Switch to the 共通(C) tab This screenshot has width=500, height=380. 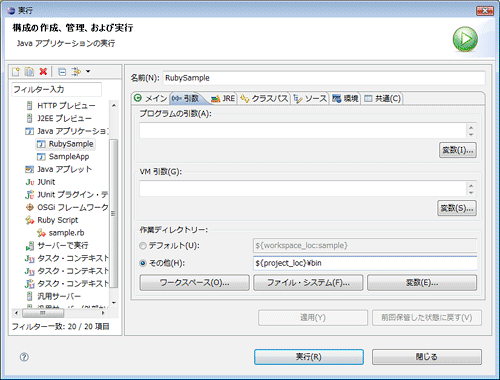(382, 98)
